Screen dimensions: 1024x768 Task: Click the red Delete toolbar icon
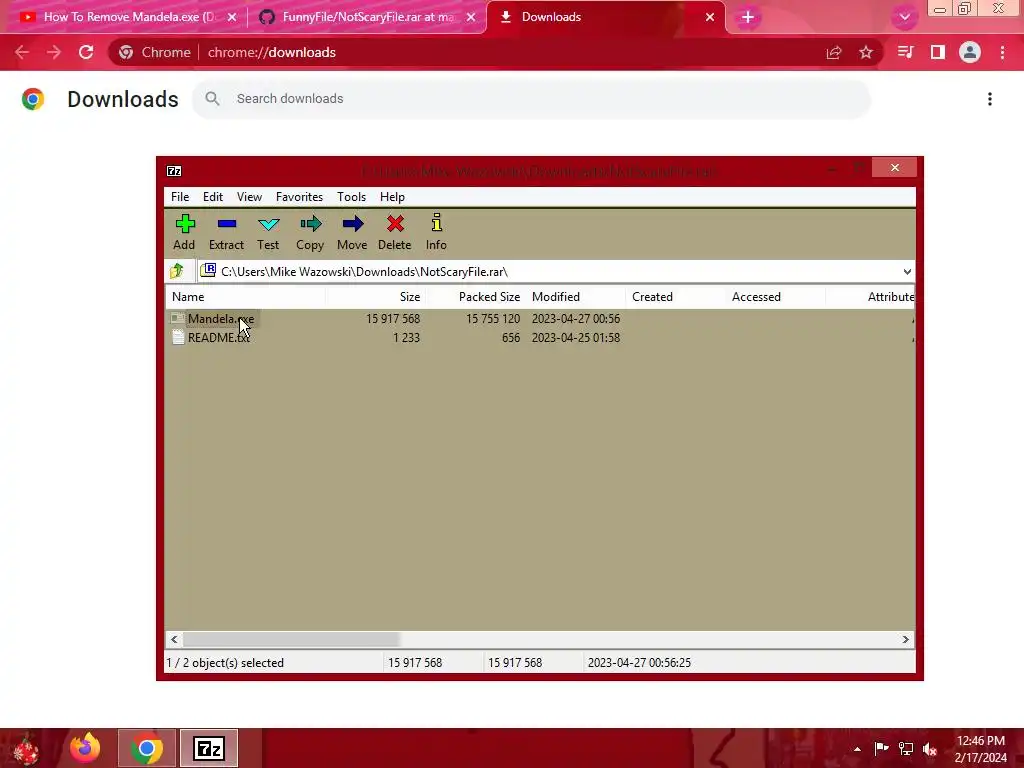point(394,232)
